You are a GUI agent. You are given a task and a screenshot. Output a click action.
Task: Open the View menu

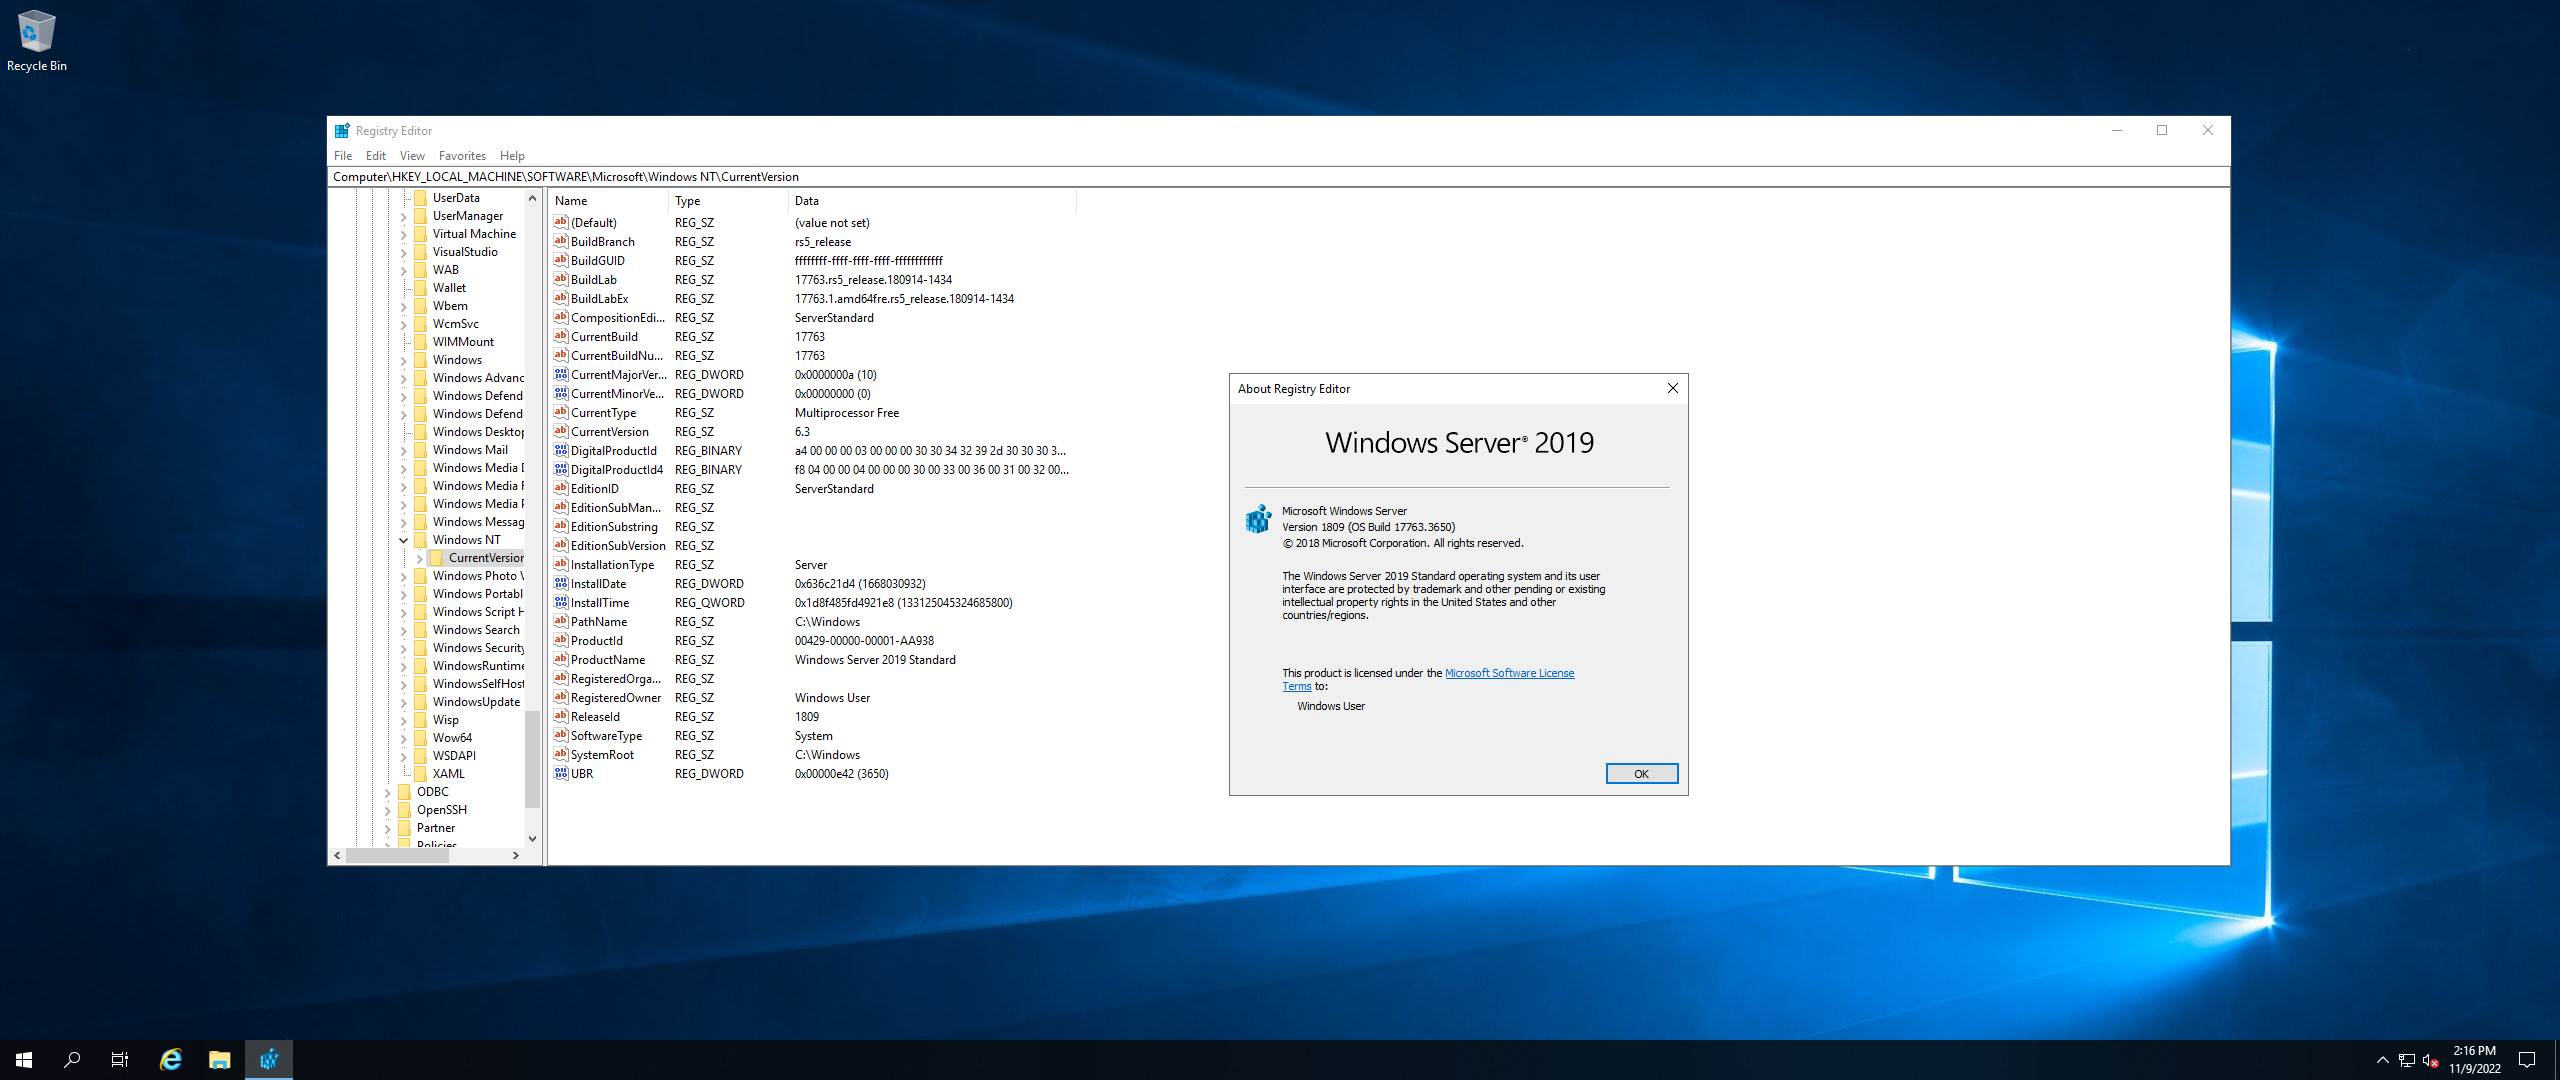click(412, 156)
